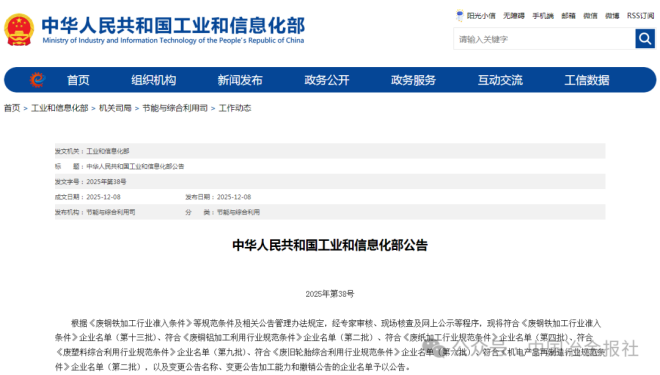
Task: Open the 互动交流 navigation menu
Action: (x=500, y=80)
